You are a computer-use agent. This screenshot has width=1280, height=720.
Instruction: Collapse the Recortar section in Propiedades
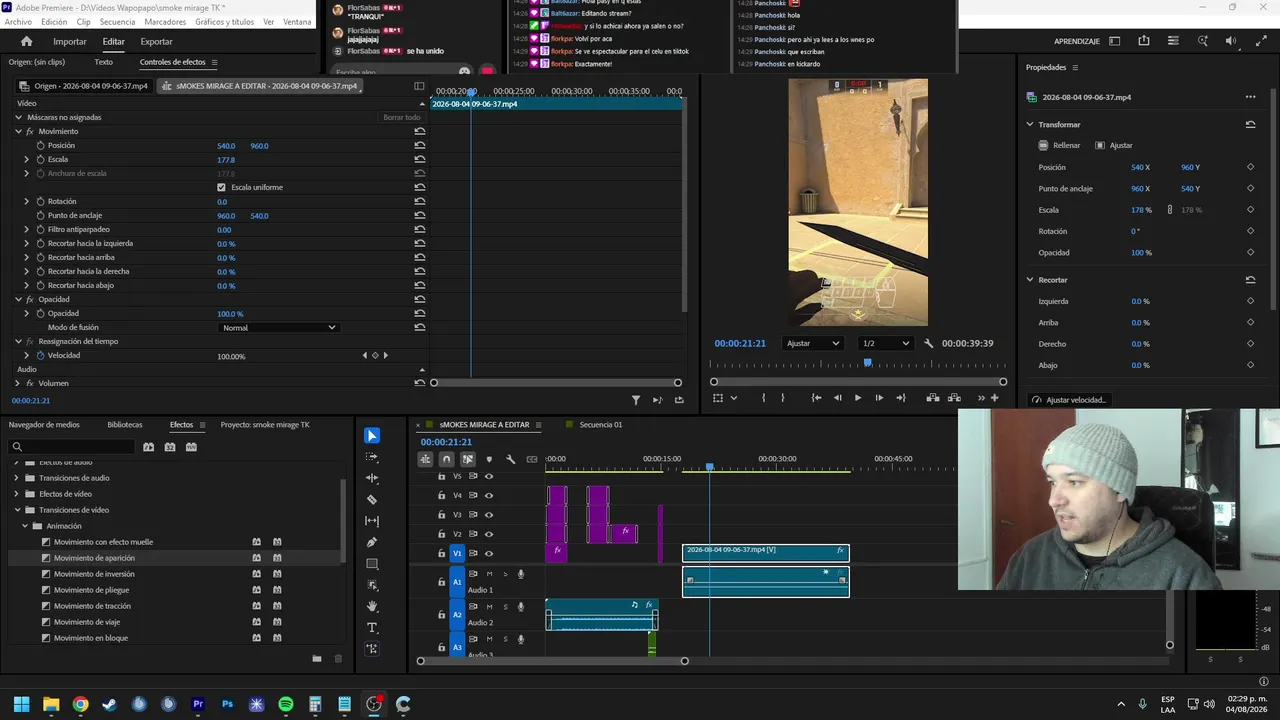[1030, 280]
